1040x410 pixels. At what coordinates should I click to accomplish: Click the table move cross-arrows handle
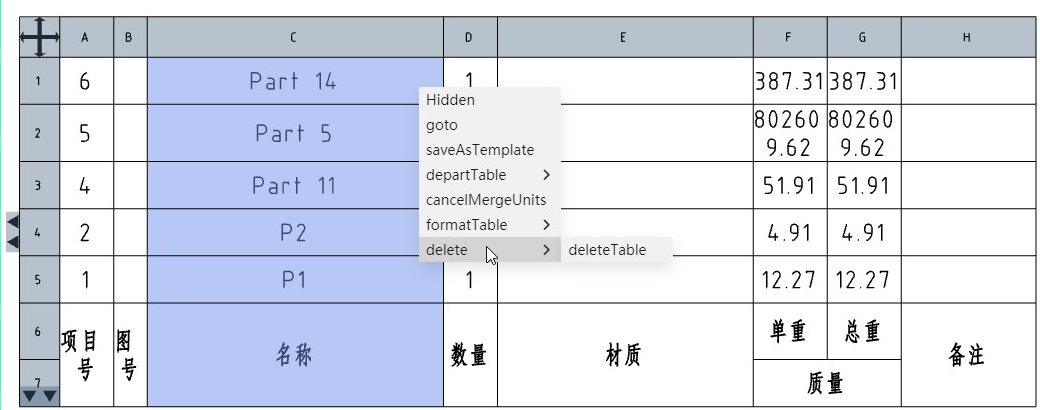pyautogui.click(x=39, y=37)
